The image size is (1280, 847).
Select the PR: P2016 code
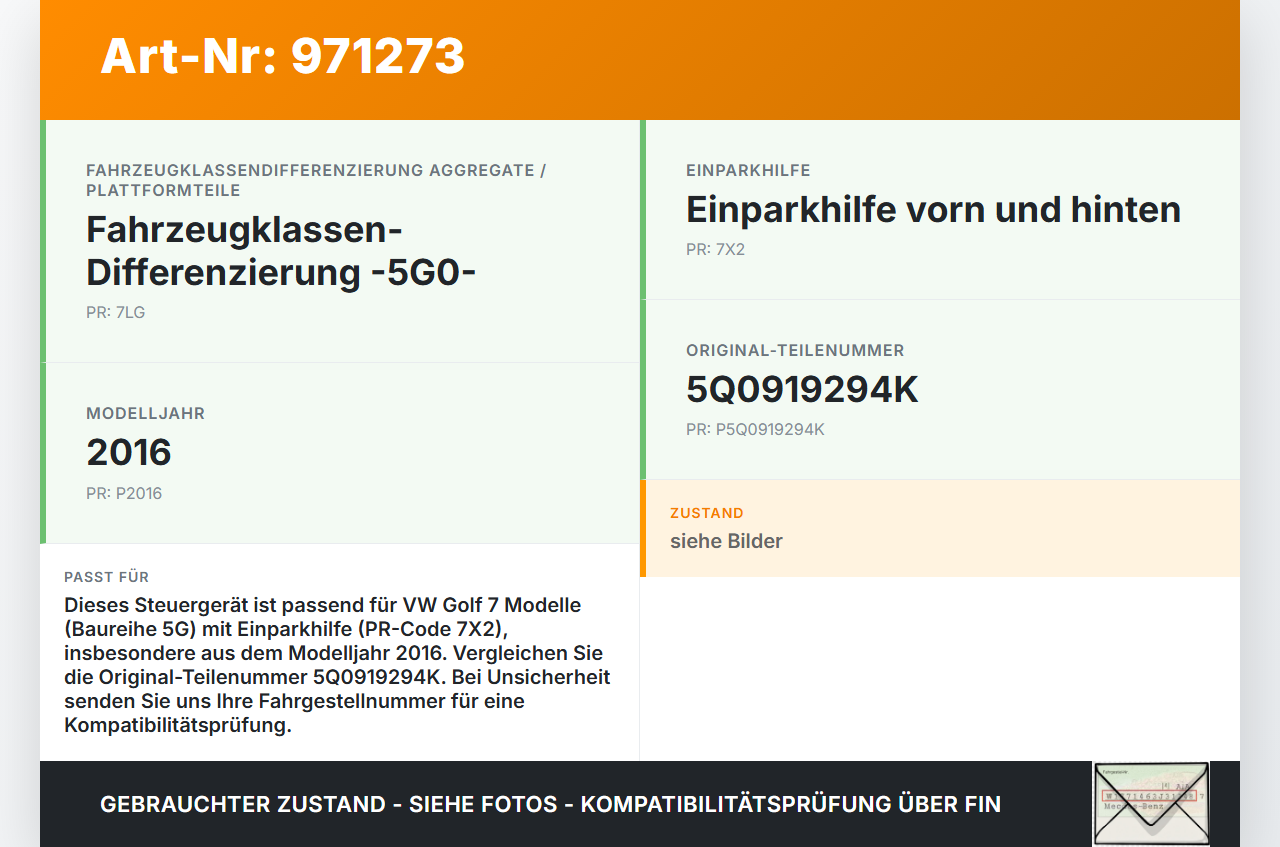tap(124, 493)
